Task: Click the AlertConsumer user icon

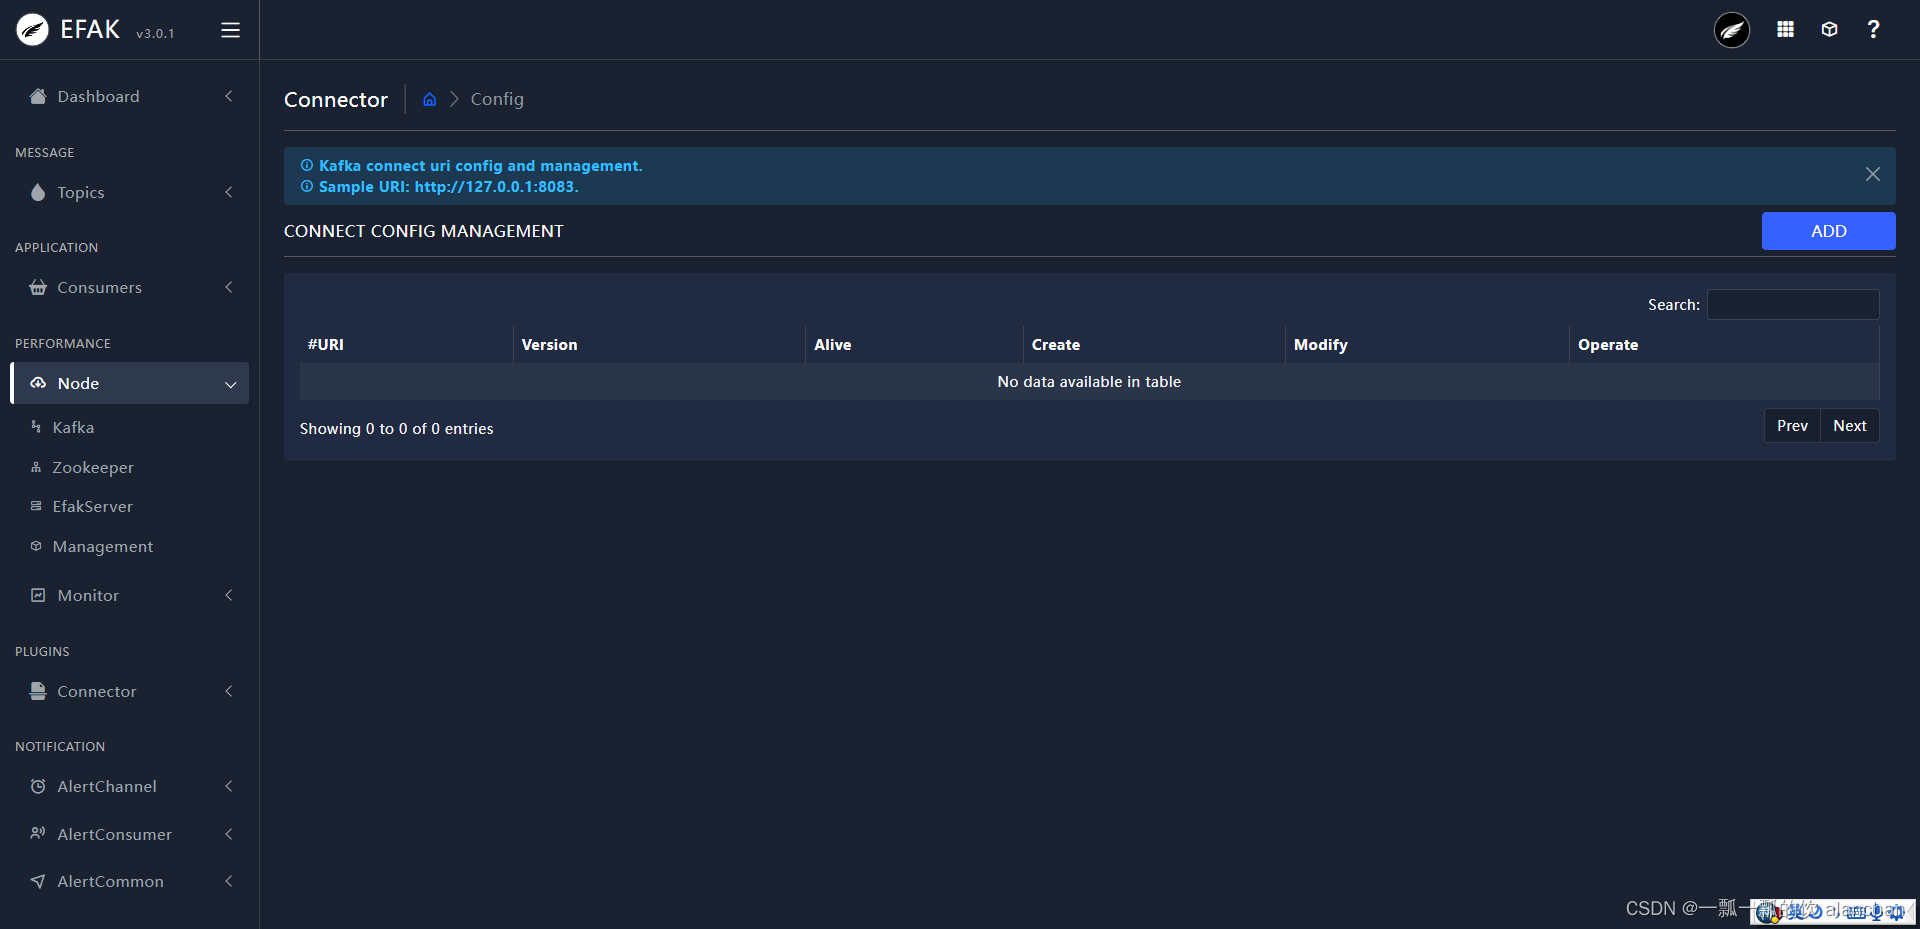Action: (x=38, y=833)
